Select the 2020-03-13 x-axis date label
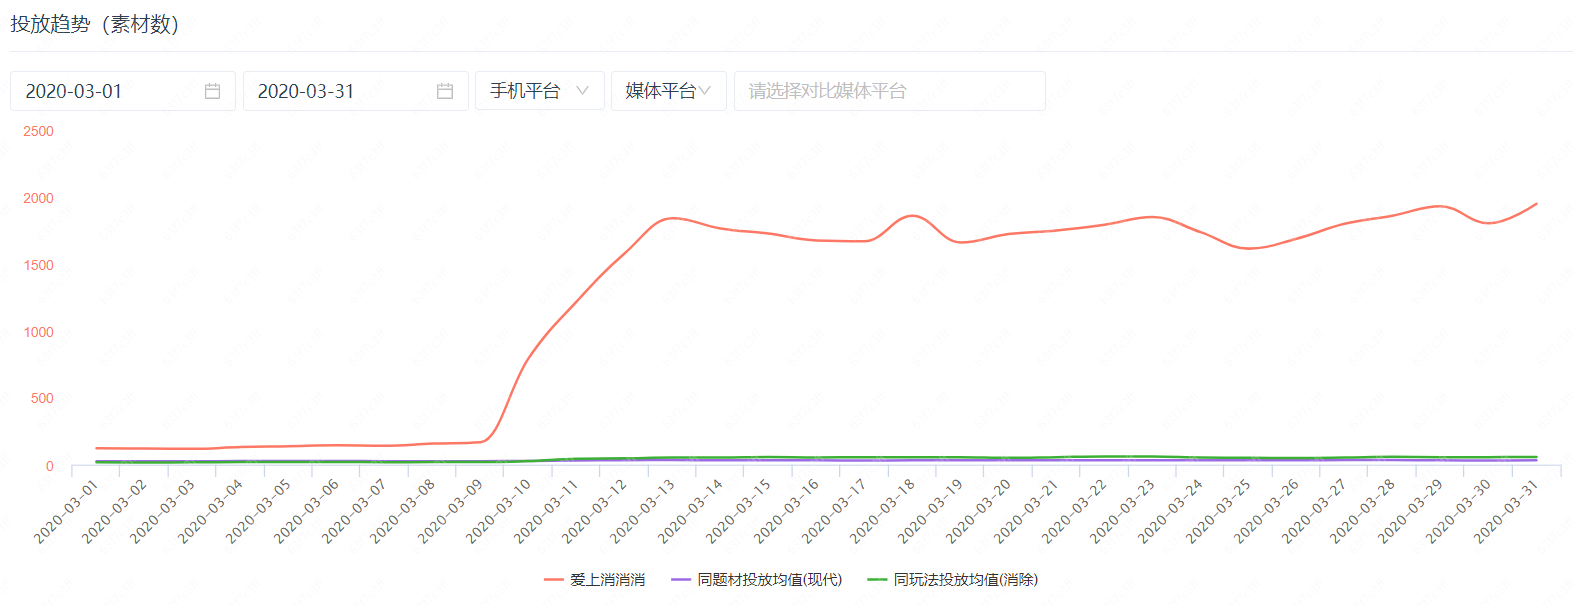 643,512
